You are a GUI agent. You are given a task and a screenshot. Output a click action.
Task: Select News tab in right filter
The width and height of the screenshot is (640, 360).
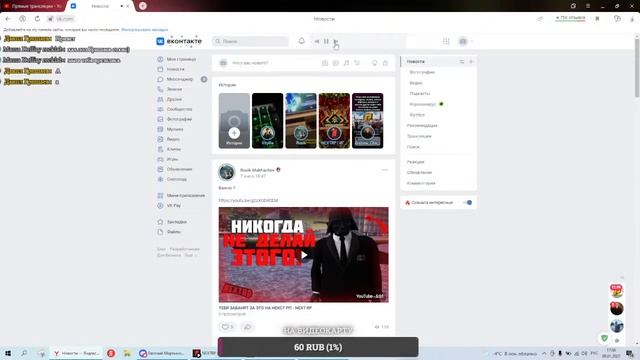(x=416, y=62)
